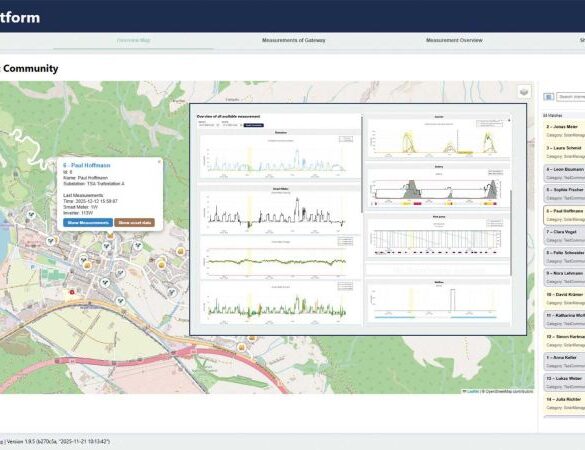The image size is (585, 450).
Task: Select '11 - Katharina' entry in the member list
Action: click(x=564, y=319)
